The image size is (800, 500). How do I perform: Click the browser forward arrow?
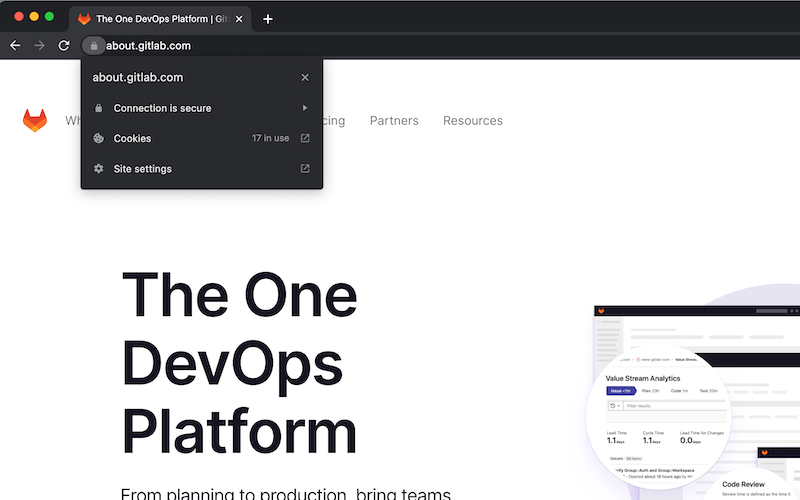[39, 45]
